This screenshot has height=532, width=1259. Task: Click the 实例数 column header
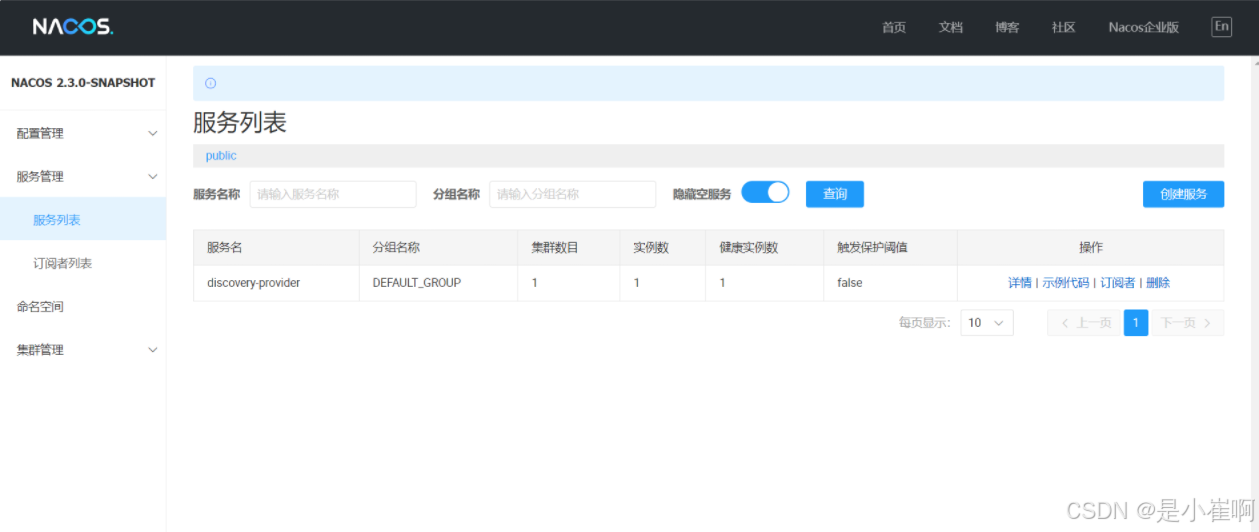tap(662, 247)
